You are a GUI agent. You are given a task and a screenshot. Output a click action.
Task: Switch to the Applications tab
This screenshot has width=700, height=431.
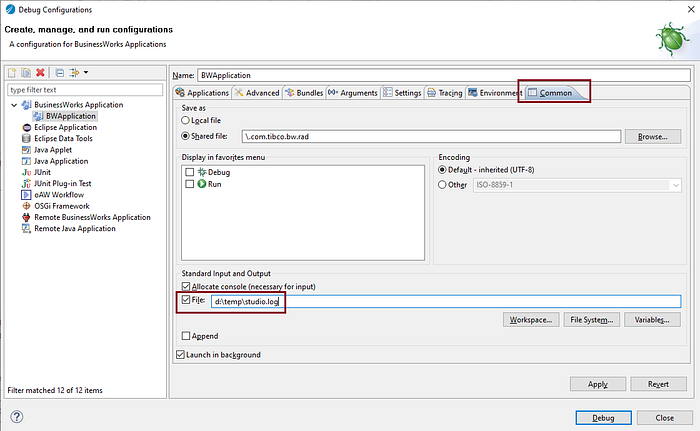pyautogui.click(x=202, y=93)
